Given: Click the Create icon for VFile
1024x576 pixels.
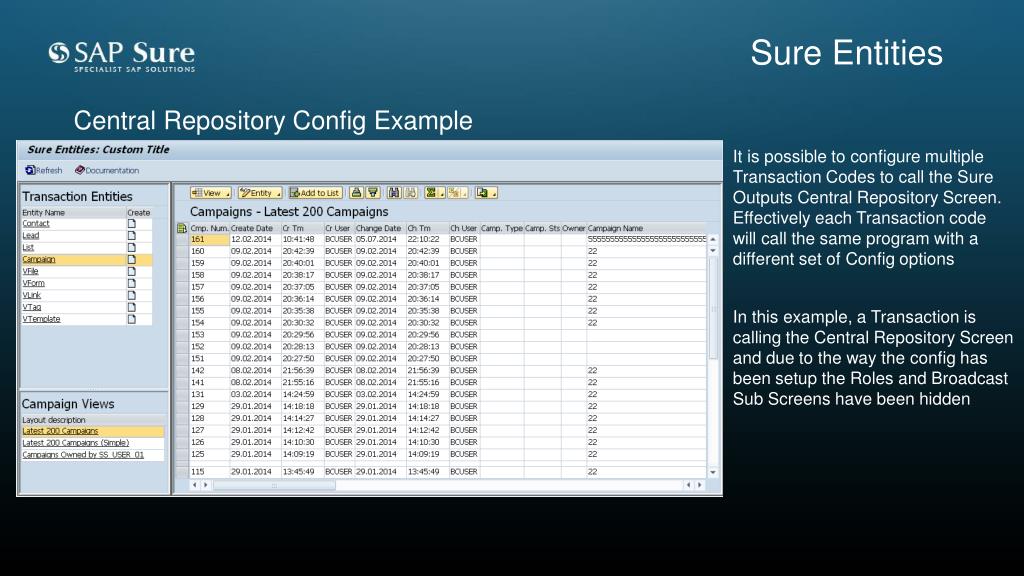Looking at the screenshot, I should [x=132, y=271].
